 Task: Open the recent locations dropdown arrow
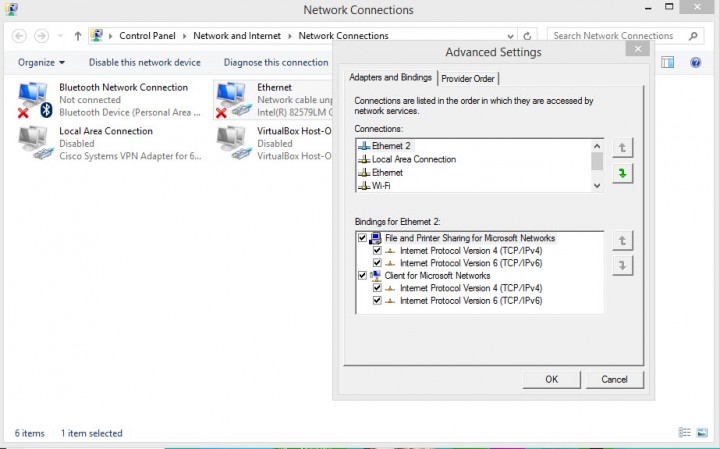point(60,36)
